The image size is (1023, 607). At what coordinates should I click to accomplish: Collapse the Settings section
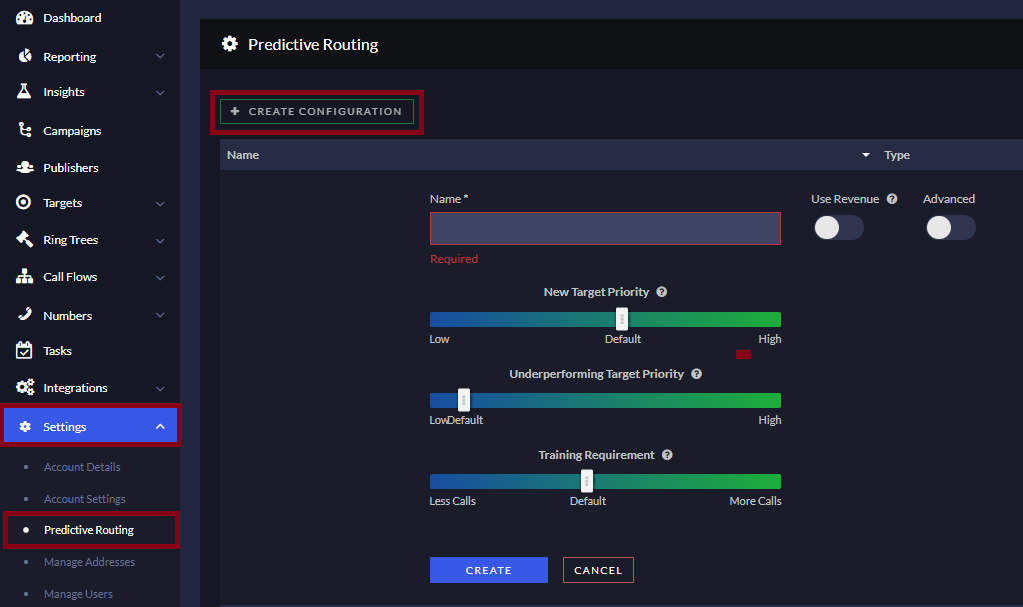[160, 427]
